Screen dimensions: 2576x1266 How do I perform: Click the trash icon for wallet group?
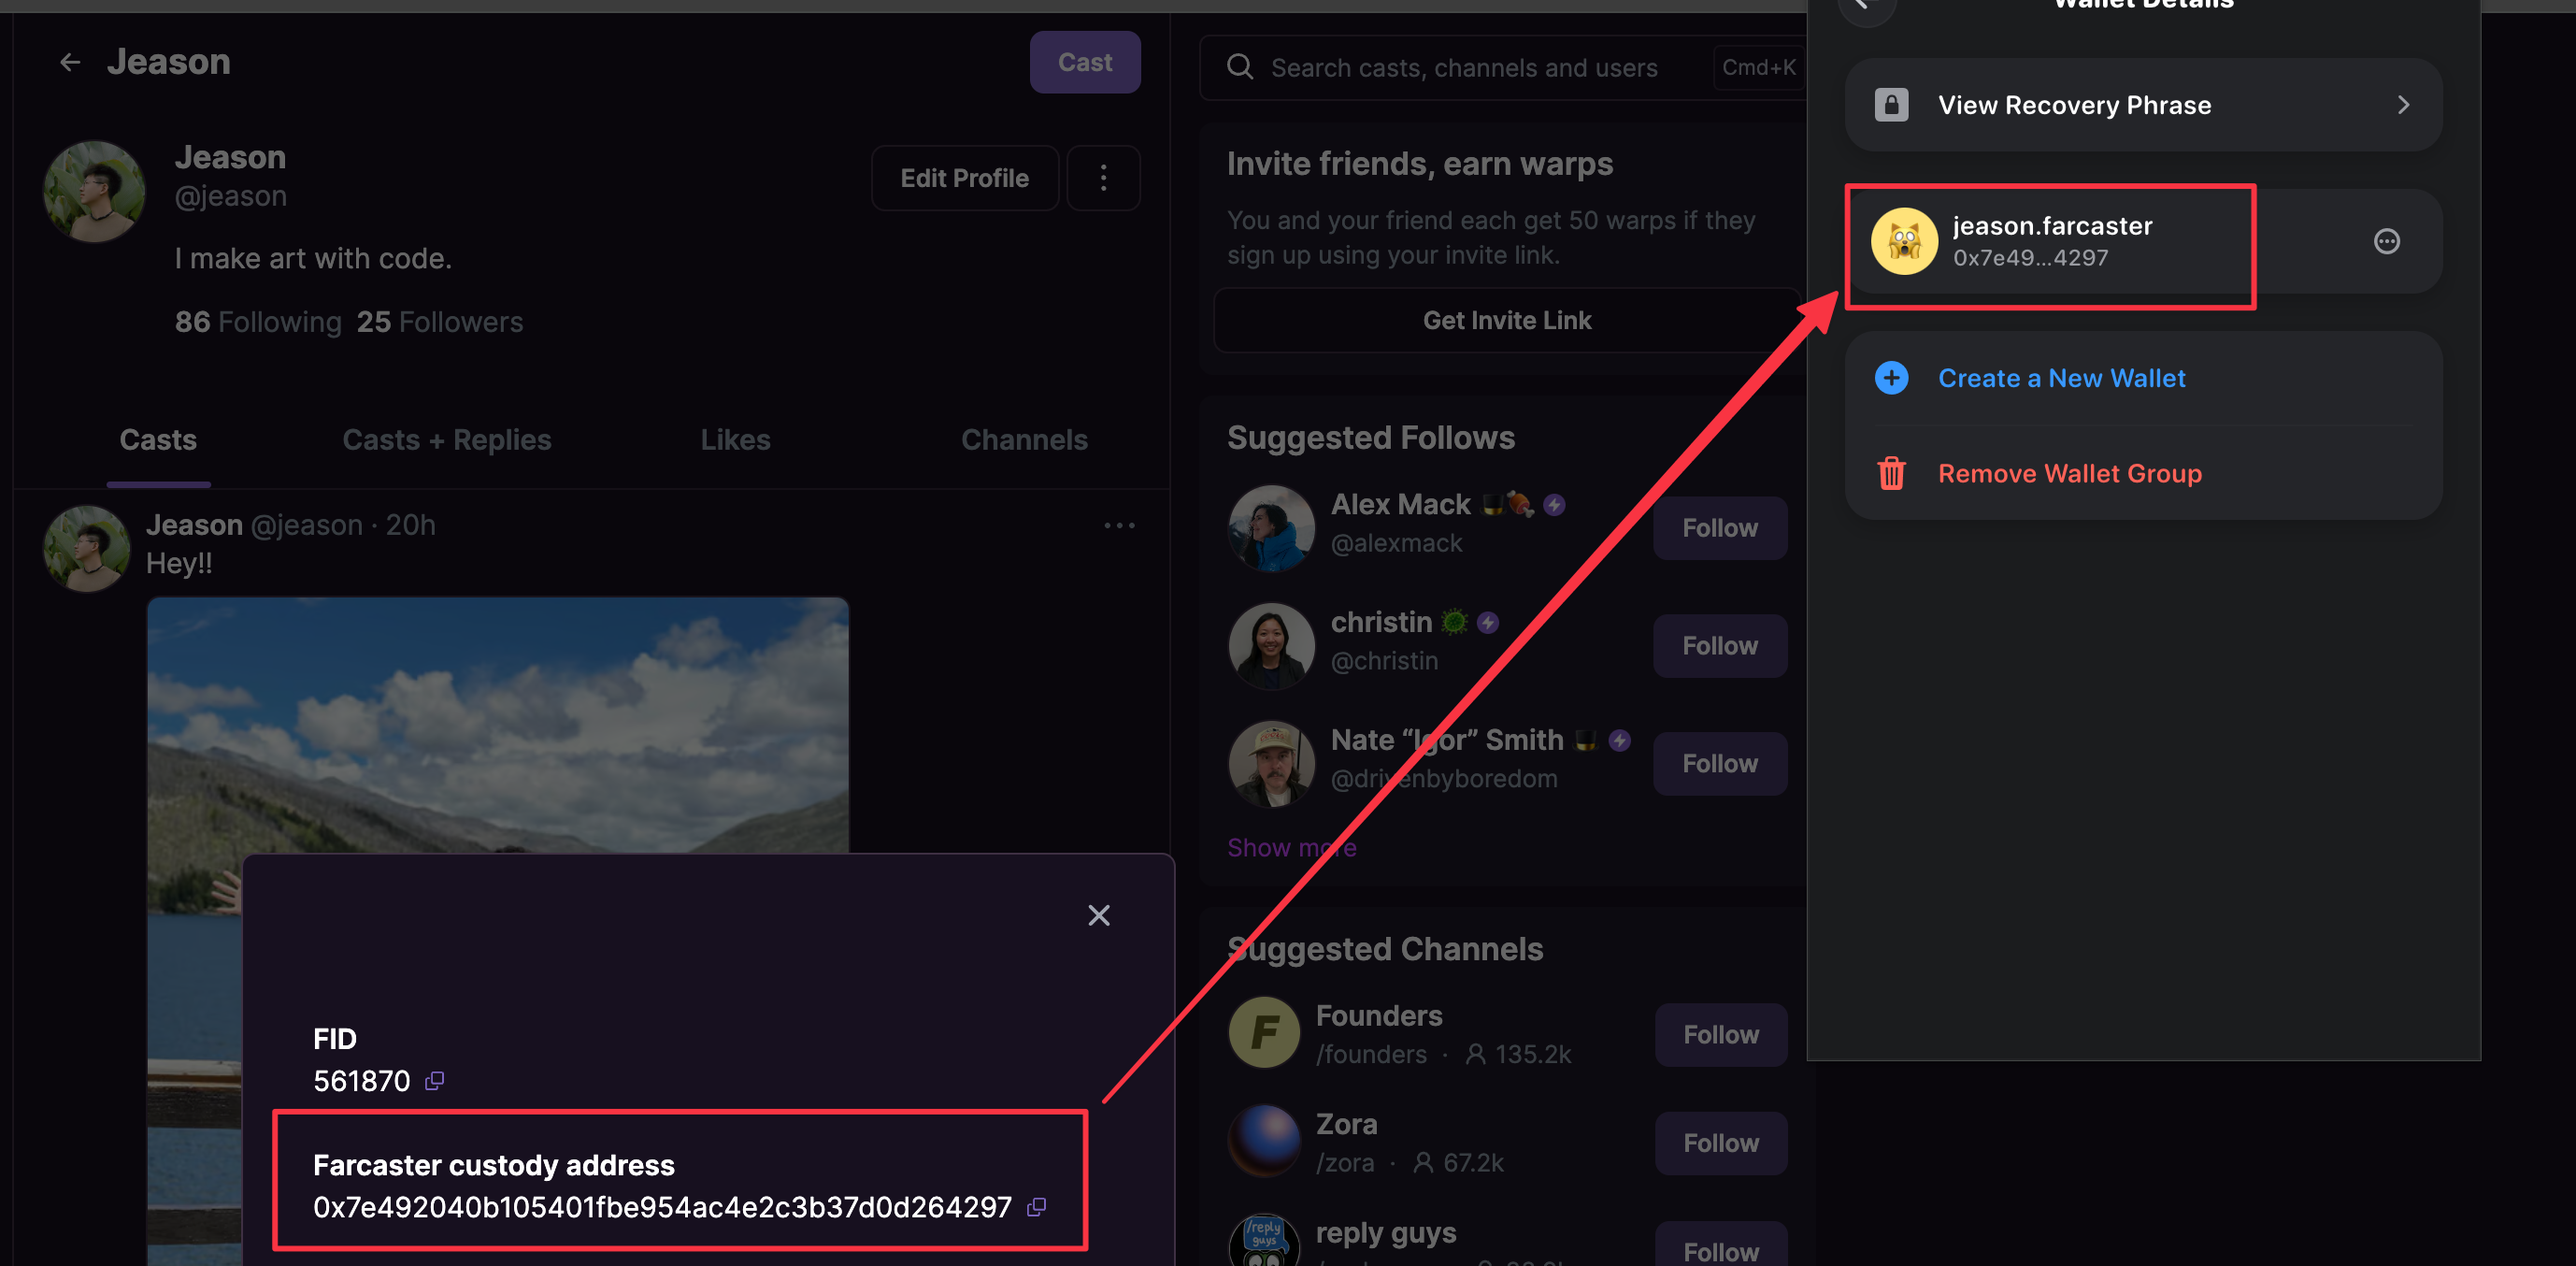(1890, 473)
